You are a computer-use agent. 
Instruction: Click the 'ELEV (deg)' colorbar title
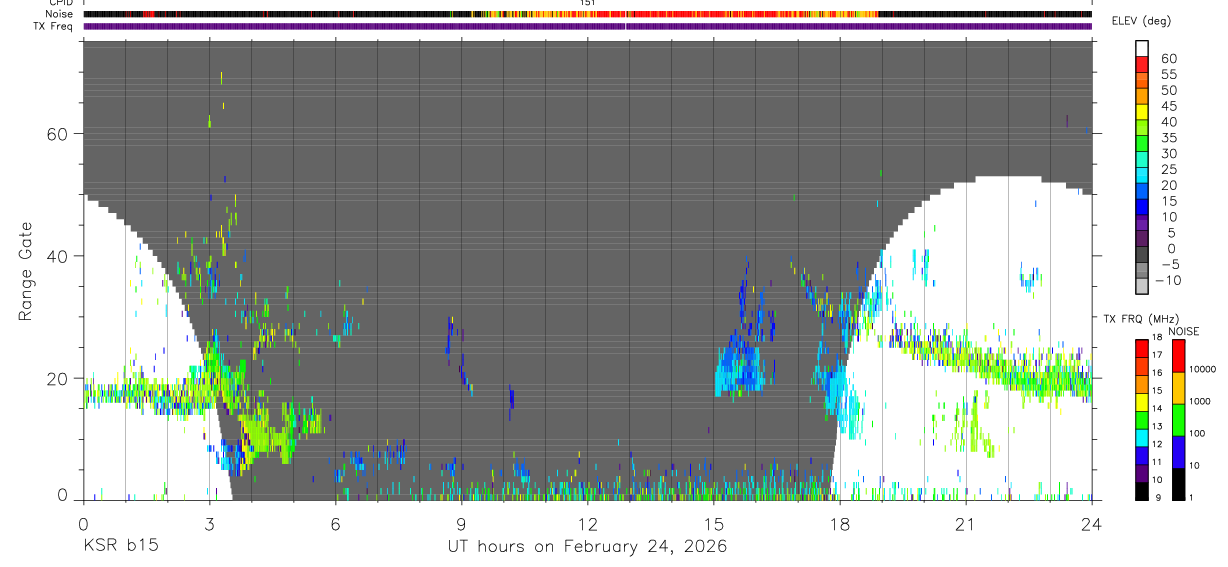pyautogui.click(x=1141, y=21)
